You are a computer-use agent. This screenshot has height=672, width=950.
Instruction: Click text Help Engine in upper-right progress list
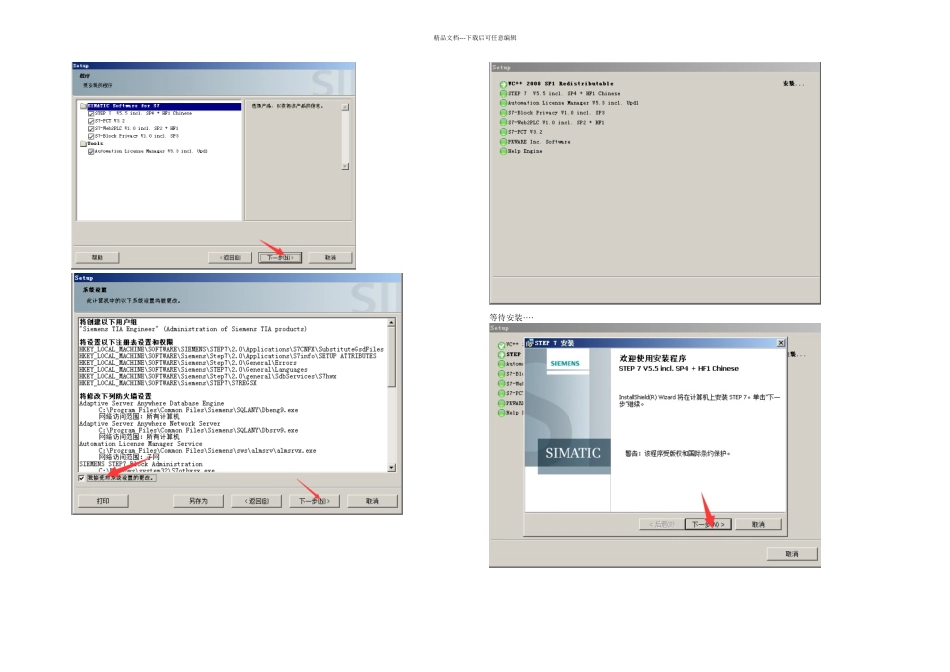click(x=525, y=151)
